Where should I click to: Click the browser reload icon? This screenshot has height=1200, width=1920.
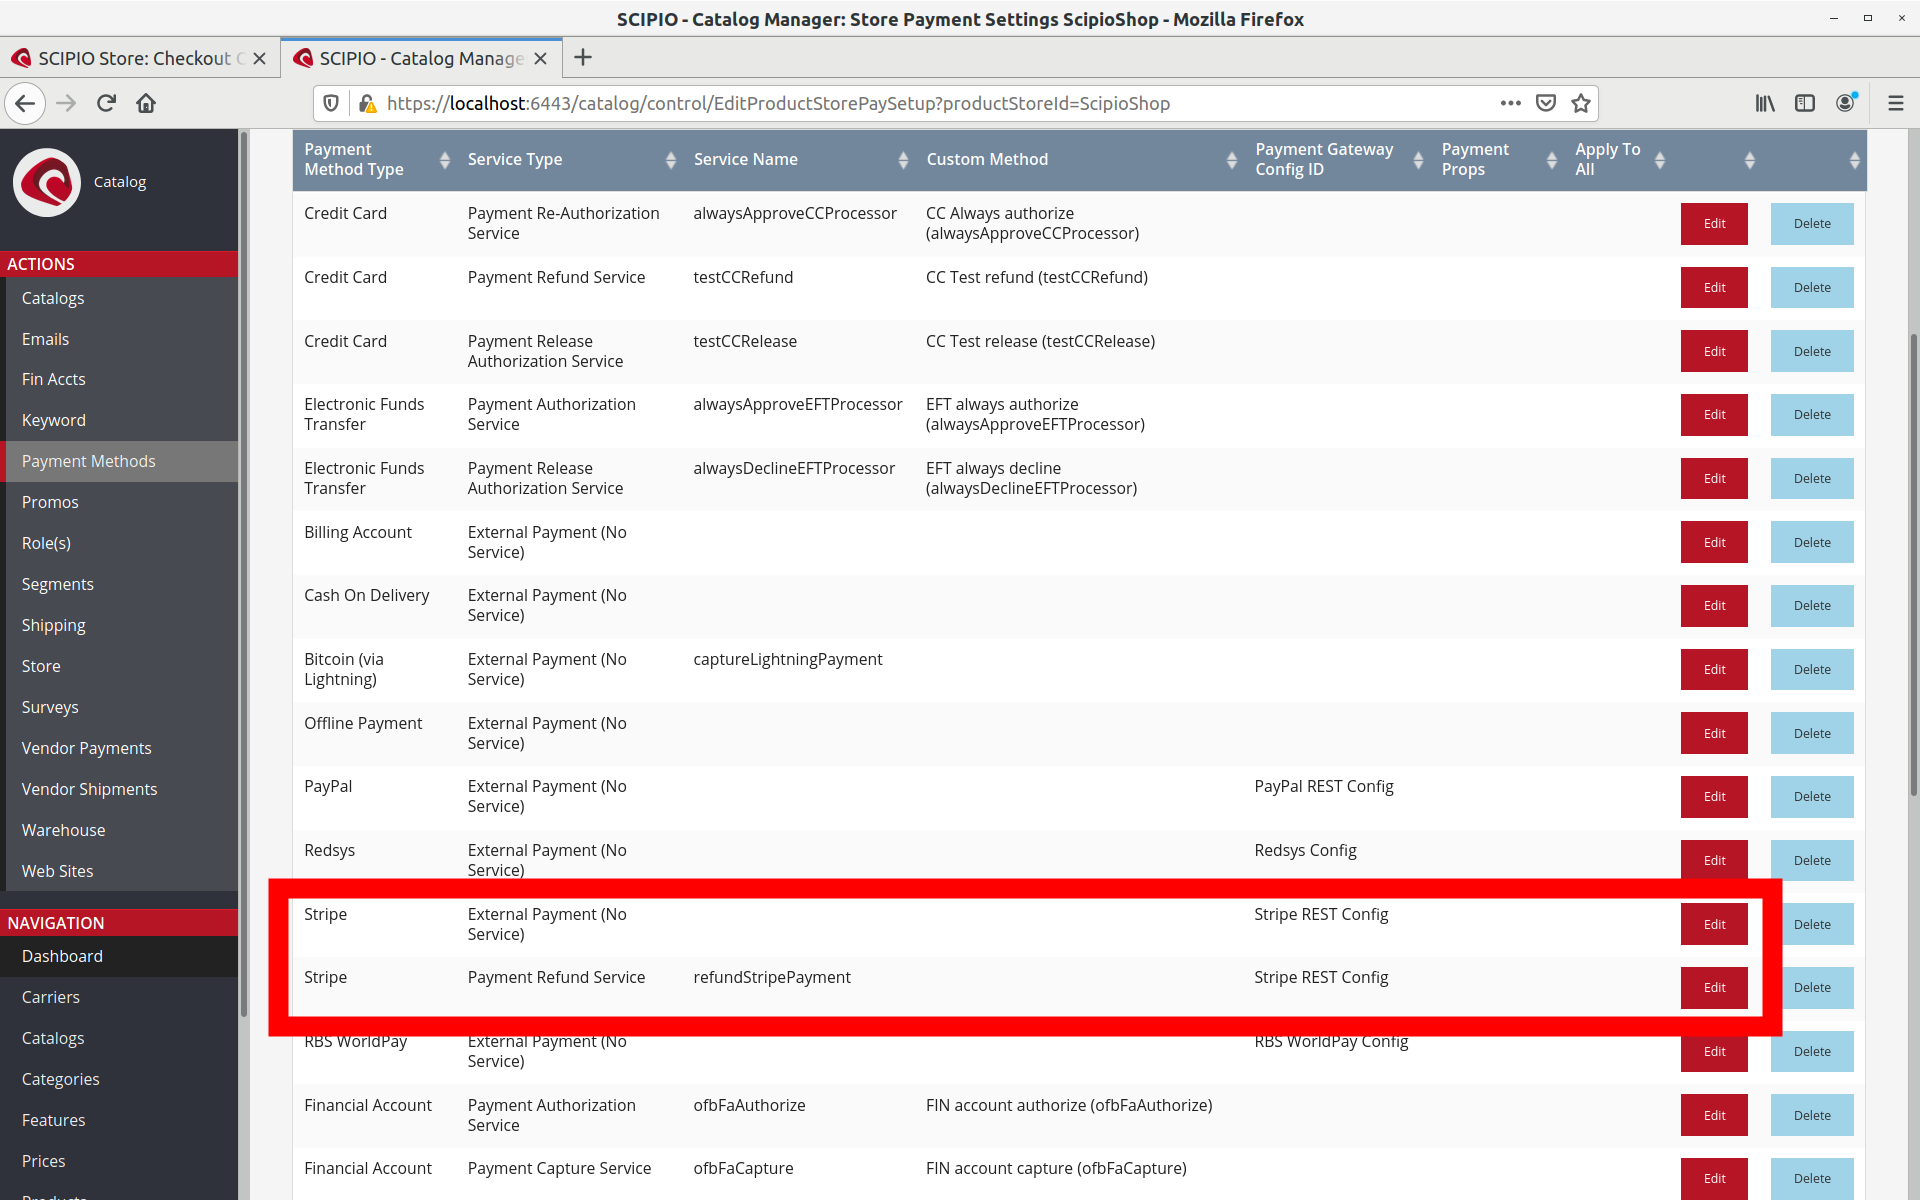106,103
